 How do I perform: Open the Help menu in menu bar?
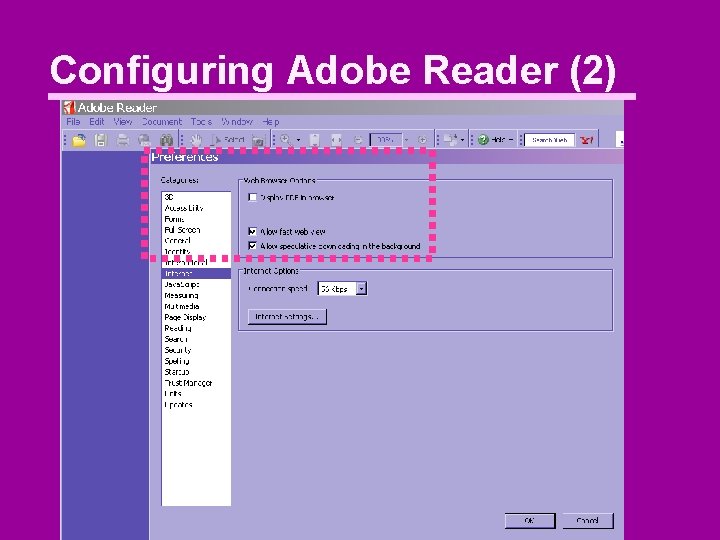(270, 122)
